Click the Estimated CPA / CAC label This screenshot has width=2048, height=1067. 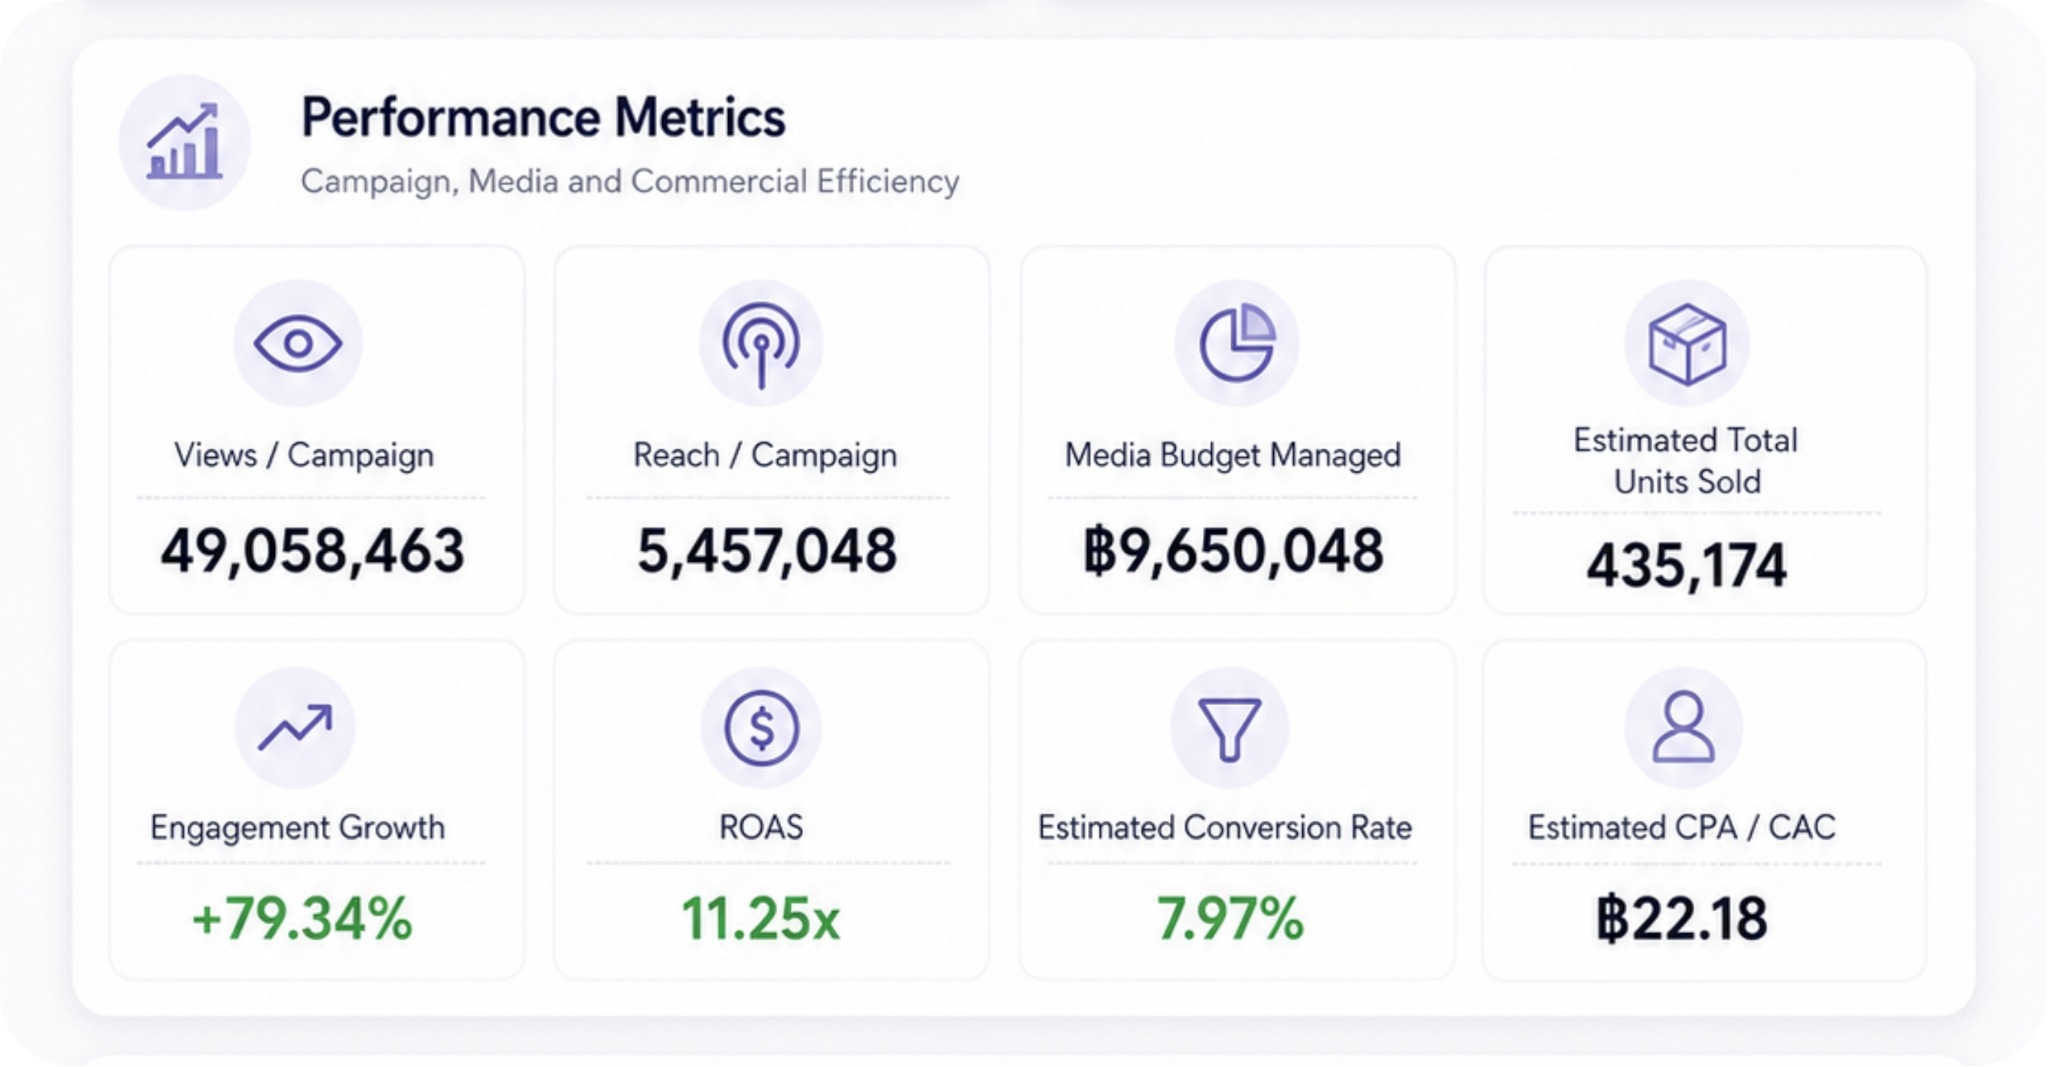pyautogui.click(x=1682, y=827)
